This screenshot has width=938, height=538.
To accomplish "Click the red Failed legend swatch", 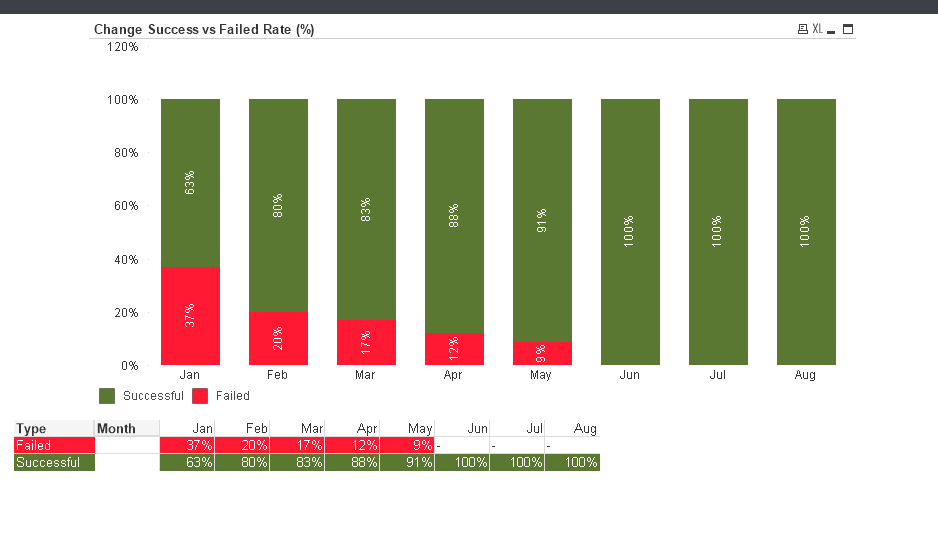I will coord(200,396).
